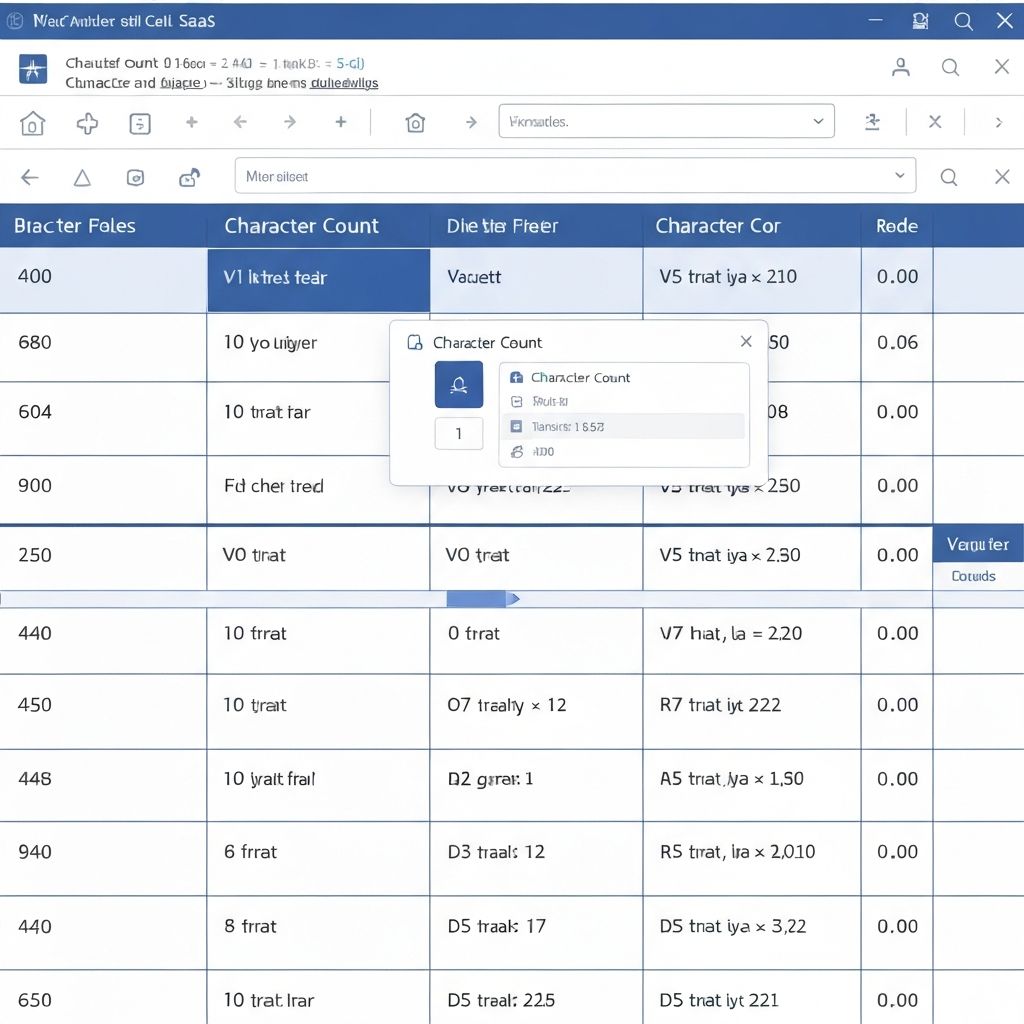Click the blue button on the right edge
This screenshot has width=1024, height=1024.
[x=977, y=545]
